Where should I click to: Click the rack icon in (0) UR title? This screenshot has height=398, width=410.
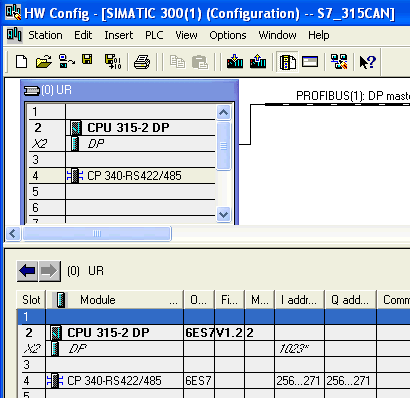[32, 90]
